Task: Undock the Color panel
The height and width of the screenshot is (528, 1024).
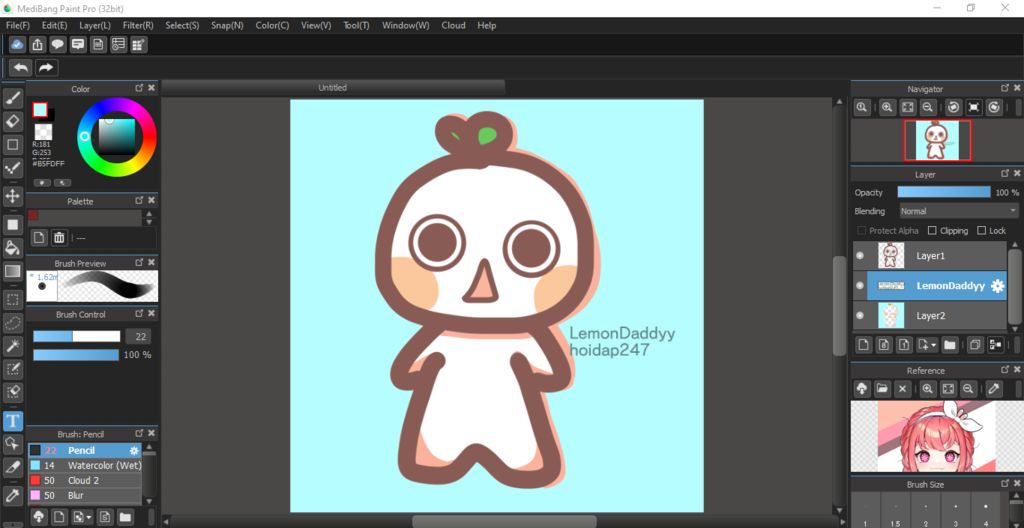Action: point(139,88)
